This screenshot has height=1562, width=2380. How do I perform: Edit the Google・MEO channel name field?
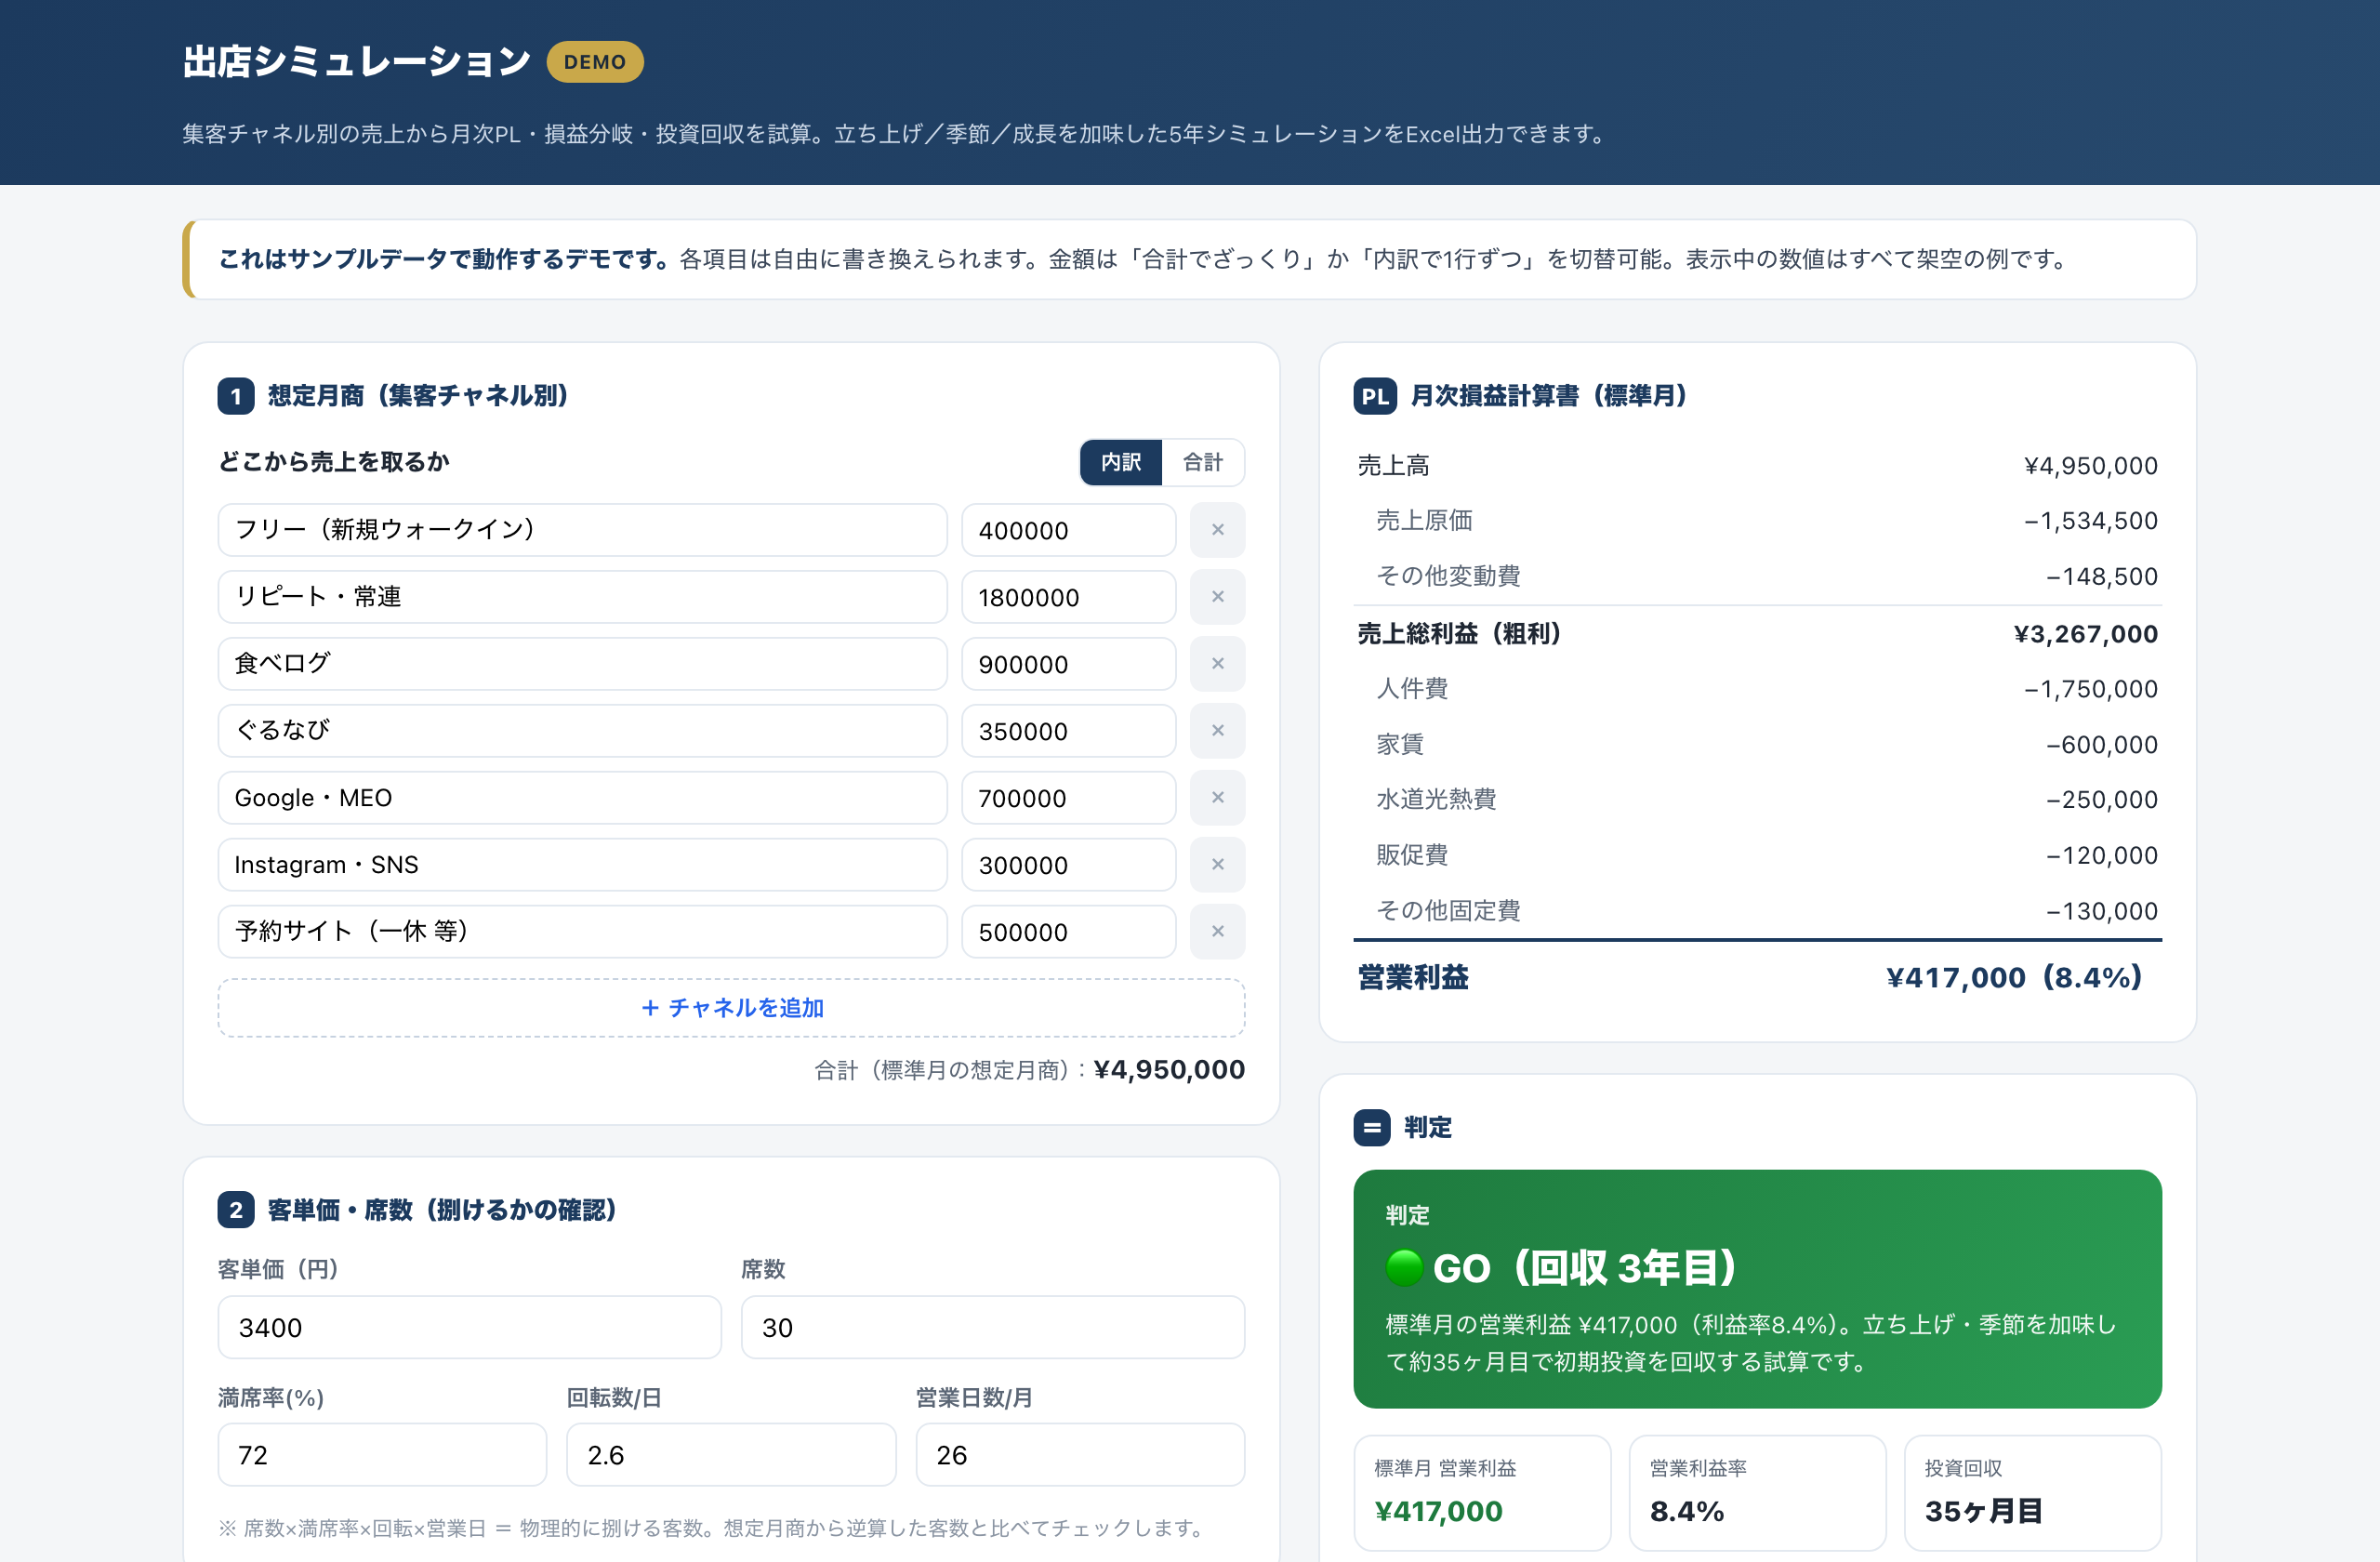582,798
